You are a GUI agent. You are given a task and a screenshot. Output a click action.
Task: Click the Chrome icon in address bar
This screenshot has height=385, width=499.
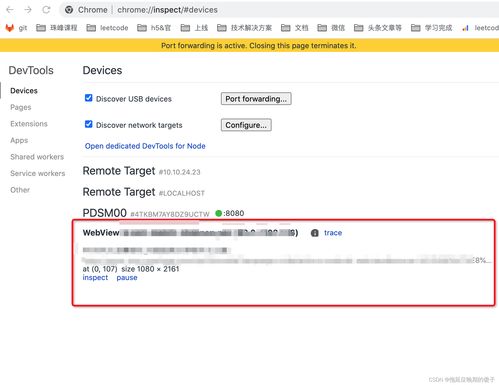click(x=69, y=10)
